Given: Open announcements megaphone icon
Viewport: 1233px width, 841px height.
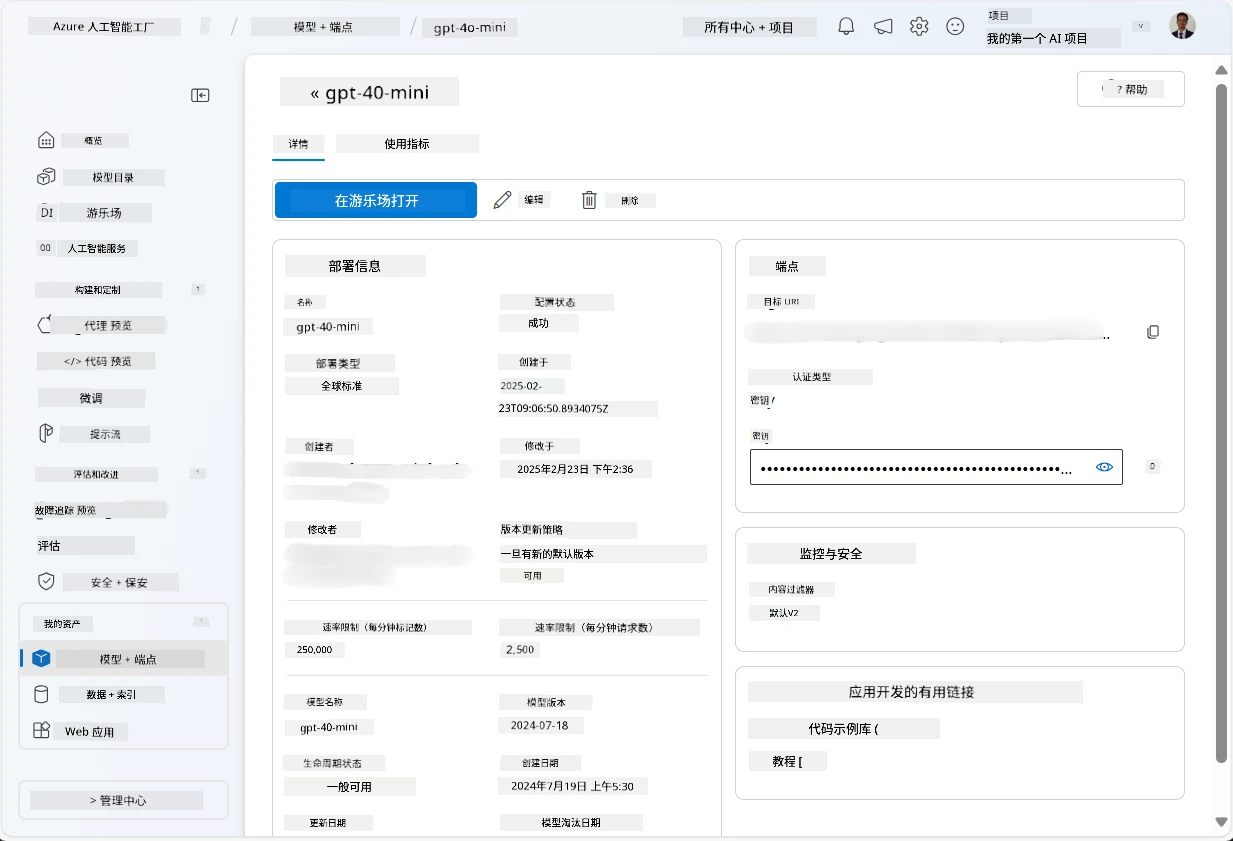Looking at the screenshot, I should 883,27.
